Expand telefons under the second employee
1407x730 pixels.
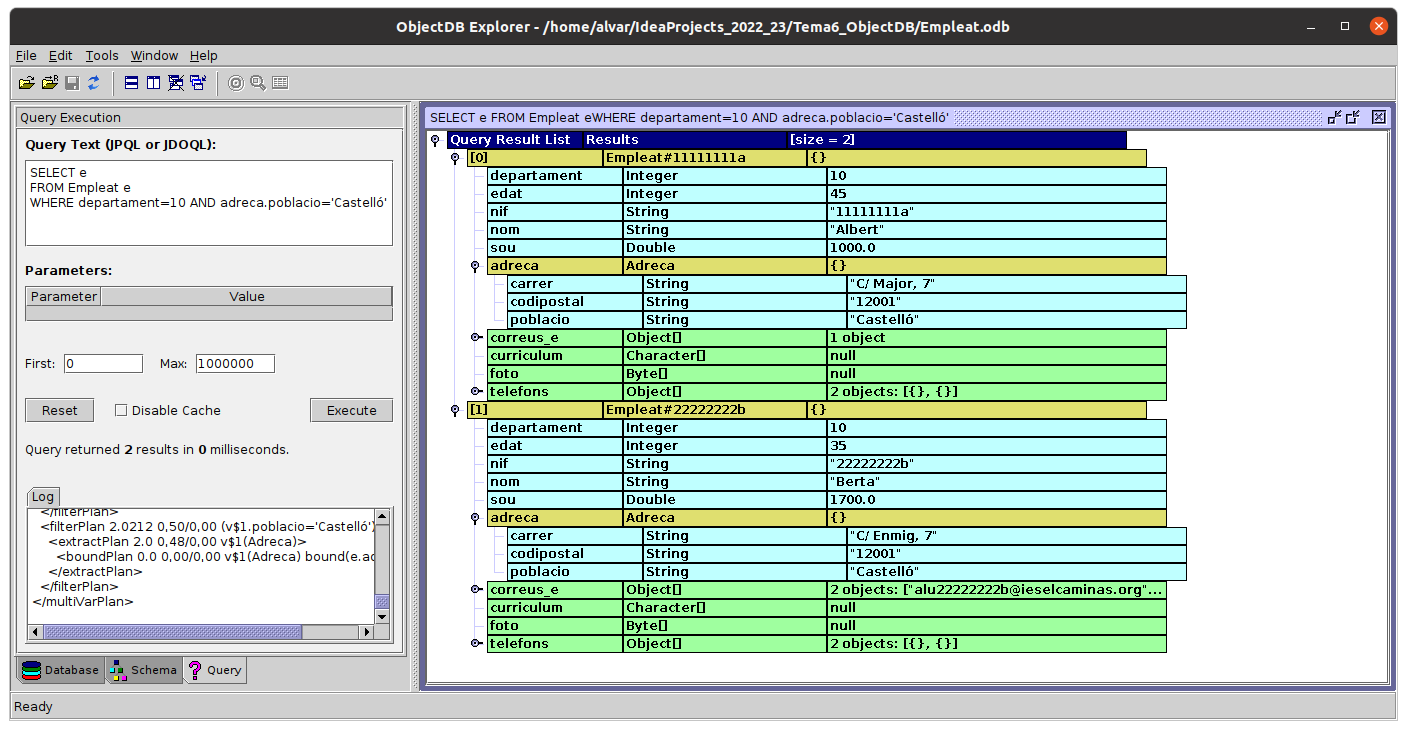coord(475,644)
